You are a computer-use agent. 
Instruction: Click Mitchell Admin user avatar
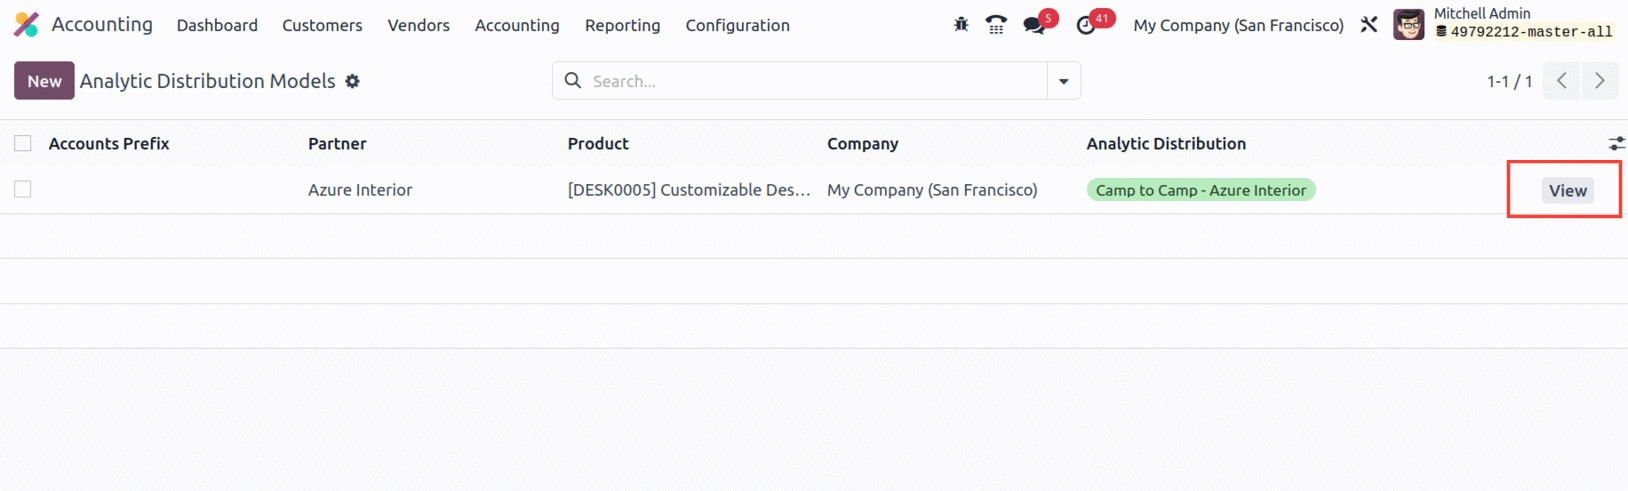click(1409, 25)
